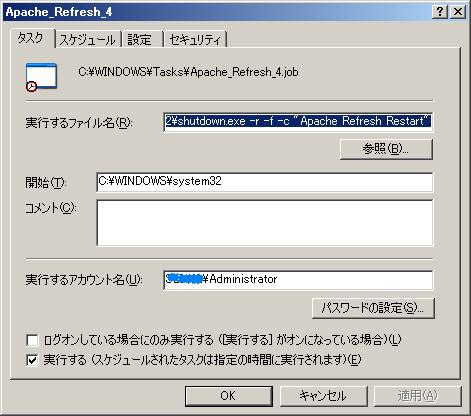
Task: Enable ログオンしている場合にのみ実行する checkbox
Action: coord(32,340)
